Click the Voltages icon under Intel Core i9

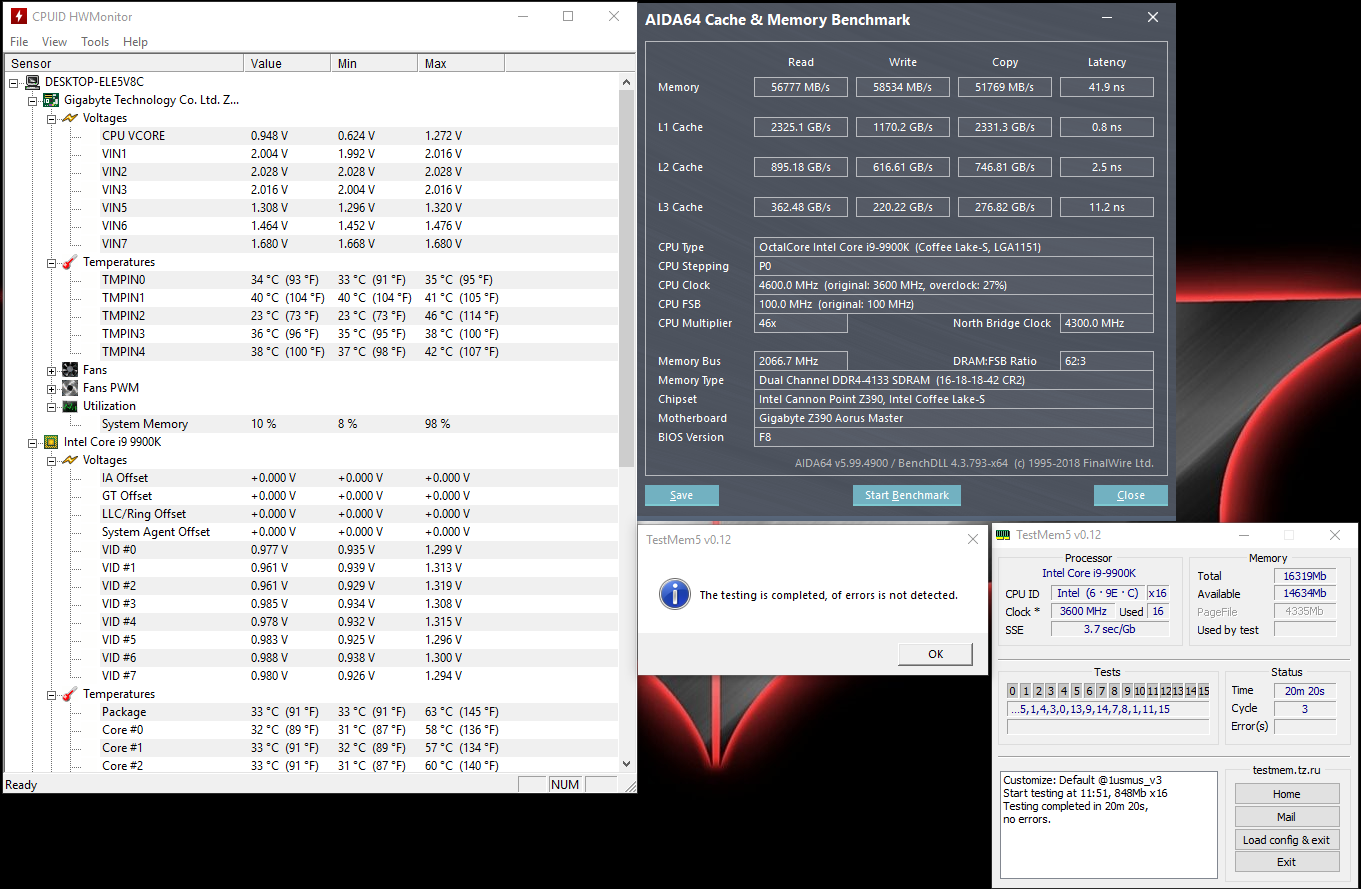pyautogui.click(x=70, y=460)
